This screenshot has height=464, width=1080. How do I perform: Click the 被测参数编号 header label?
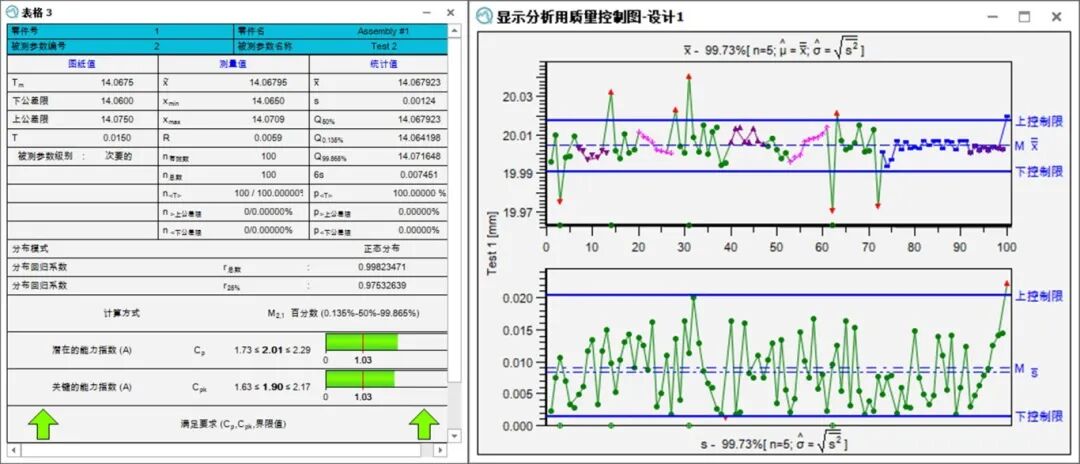[x=36, y=47]
